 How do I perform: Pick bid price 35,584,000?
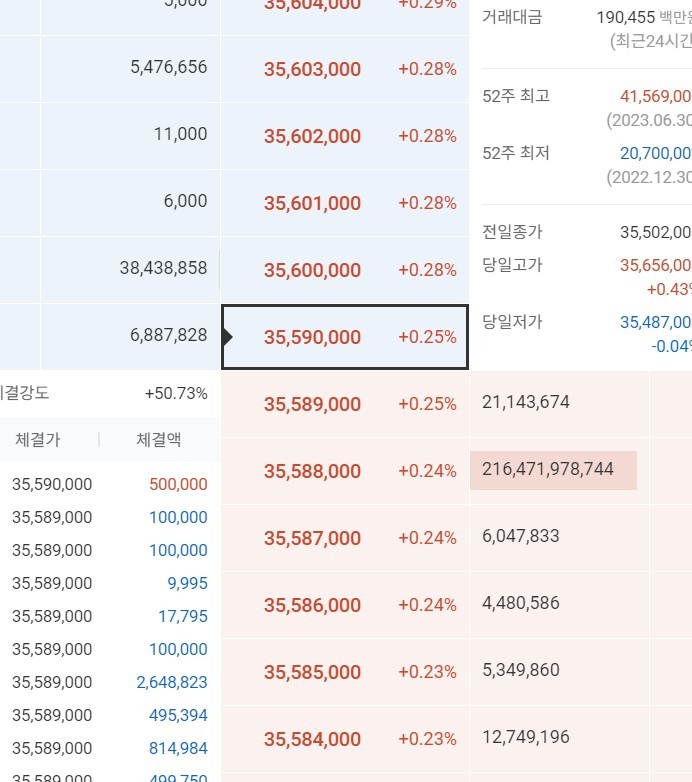tap(312, 740)
